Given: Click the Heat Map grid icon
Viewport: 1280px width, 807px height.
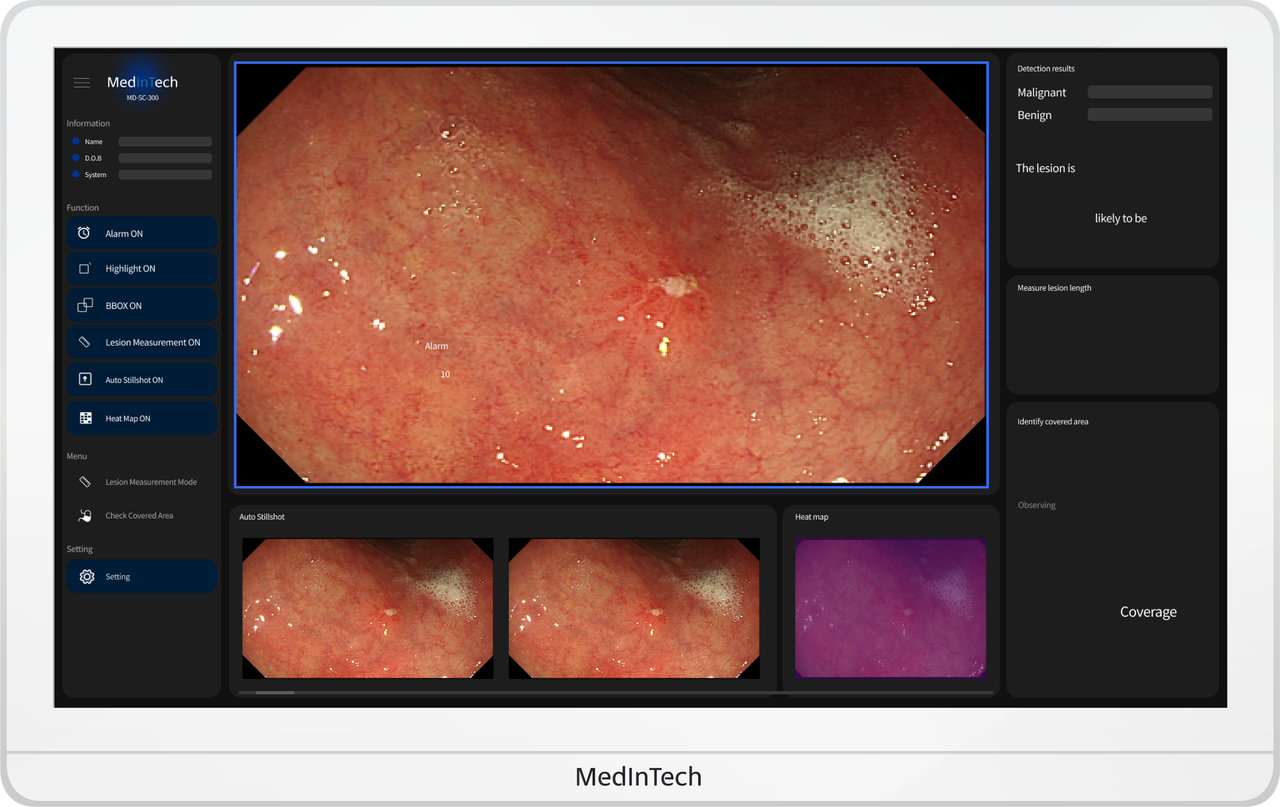Looking at the screenshot, I should pos(85,418).
